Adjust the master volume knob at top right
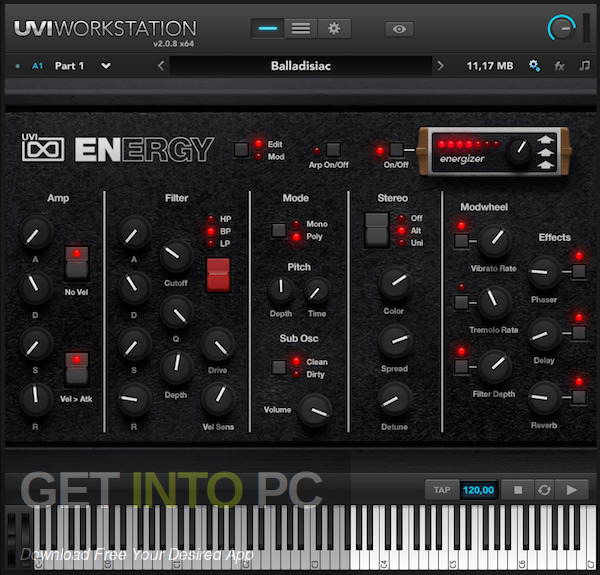Image resolution: width=600 pixels, height=575 pixels. click(x=561, y=28)
